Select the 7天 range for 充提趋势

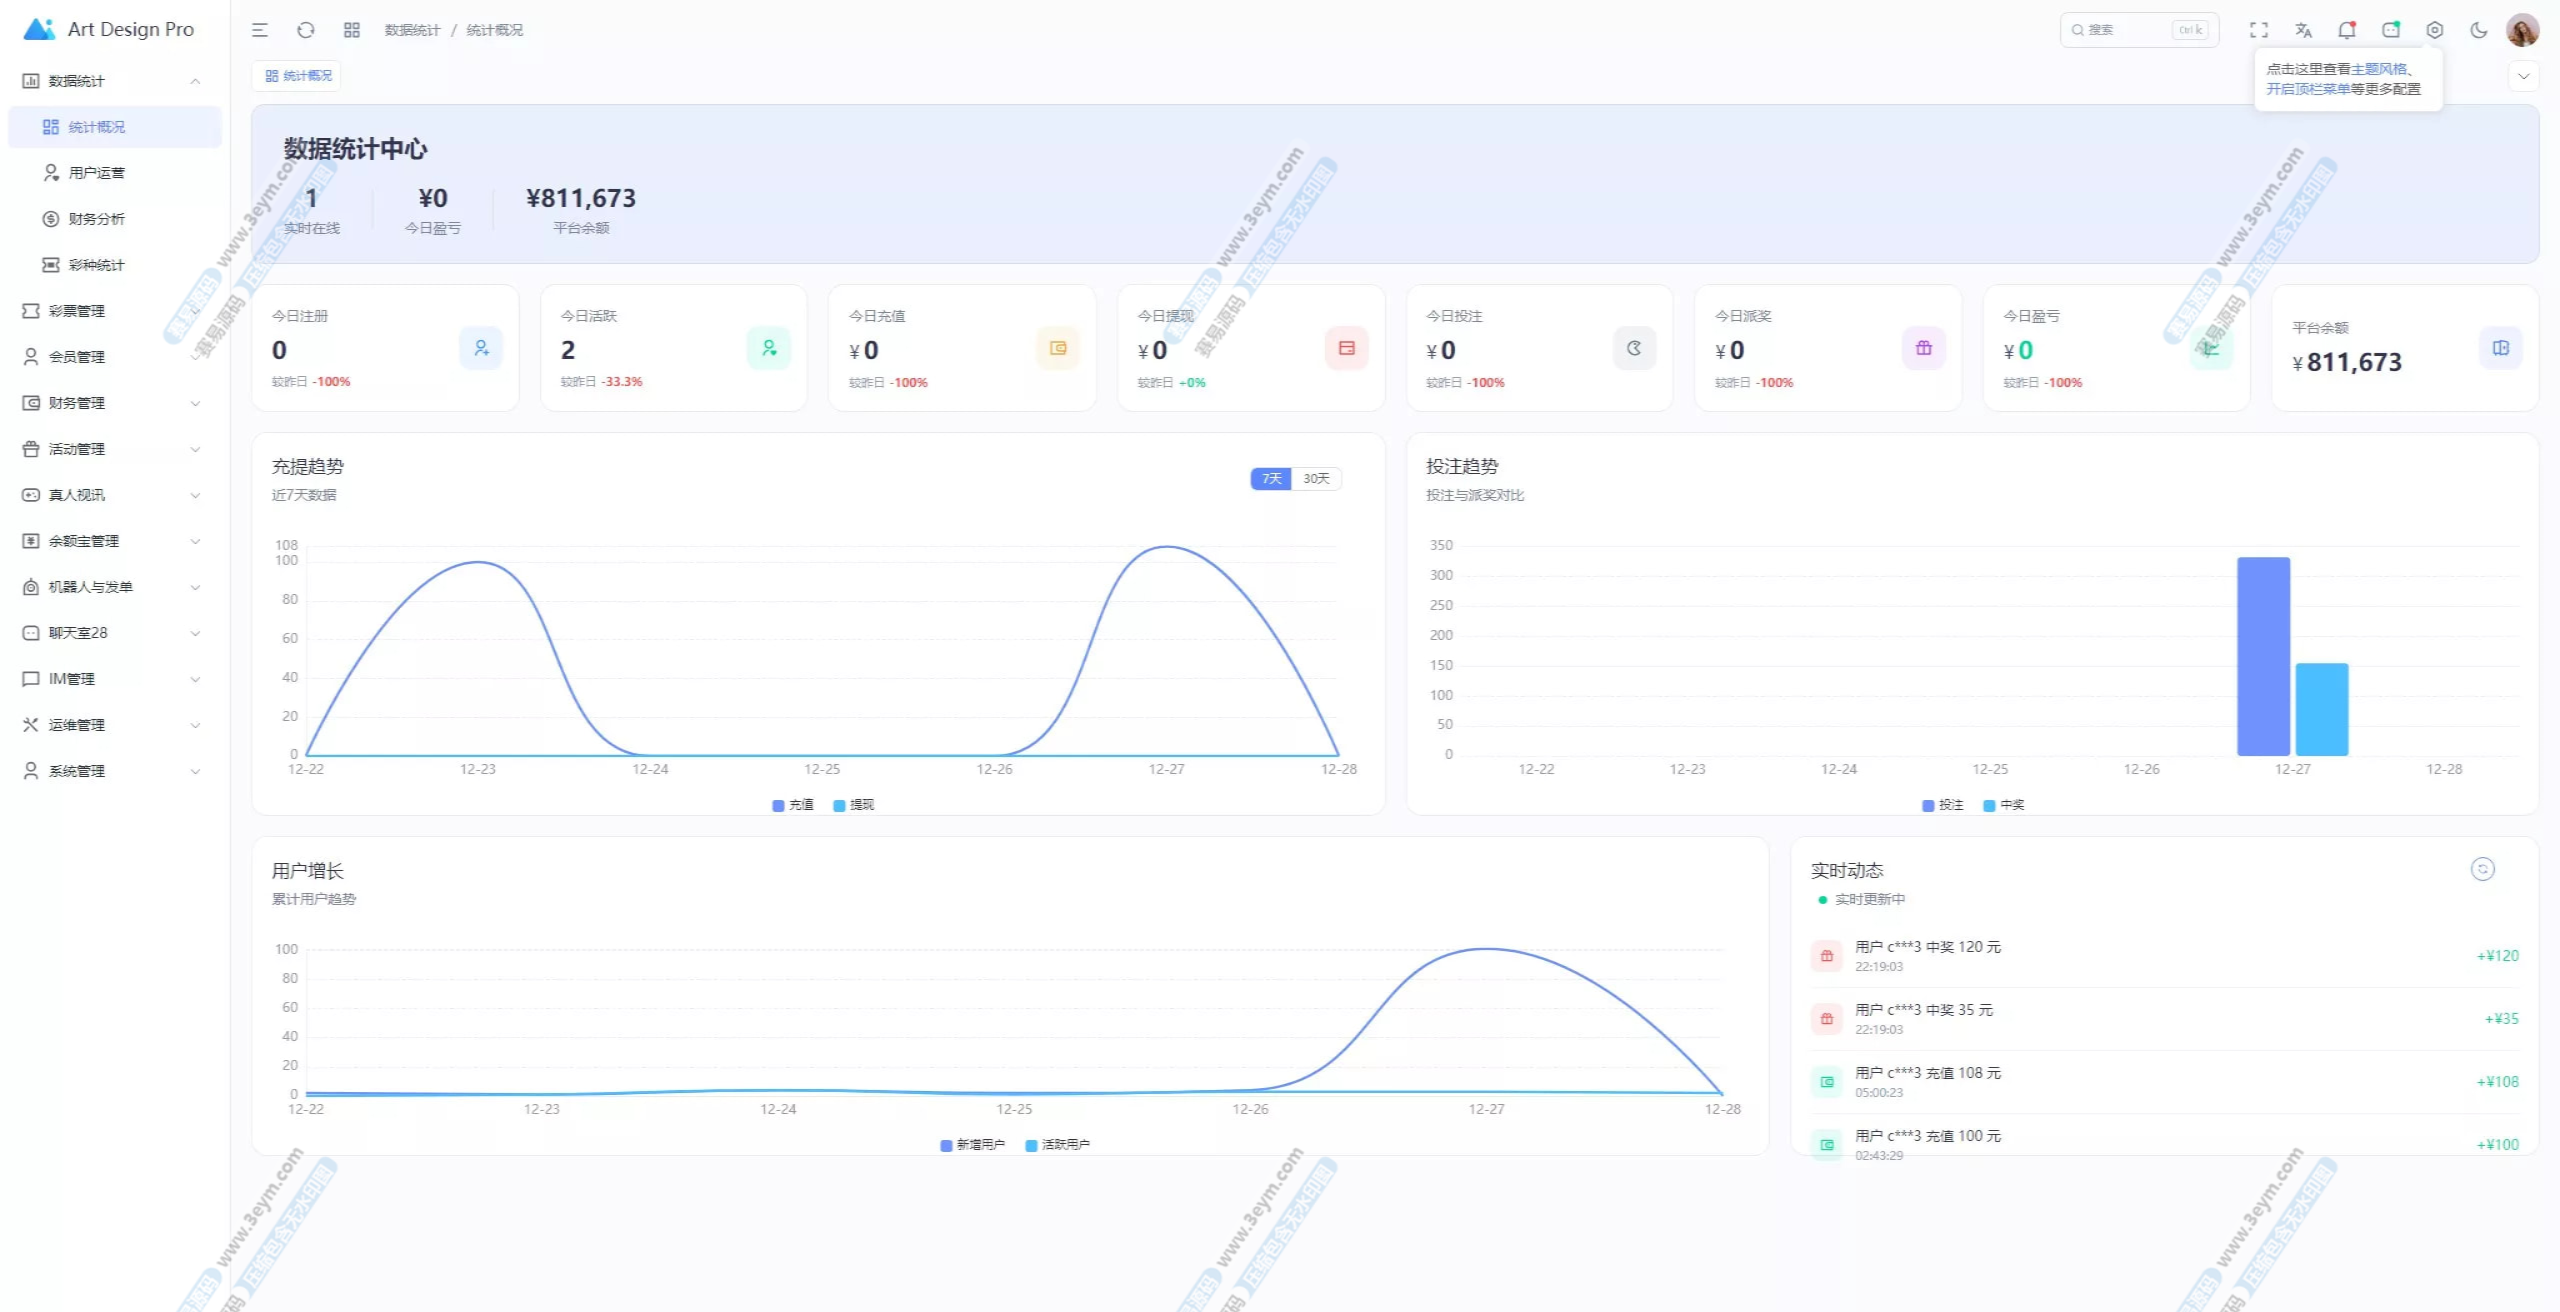pyautogui.click(x=1271, y=479)
